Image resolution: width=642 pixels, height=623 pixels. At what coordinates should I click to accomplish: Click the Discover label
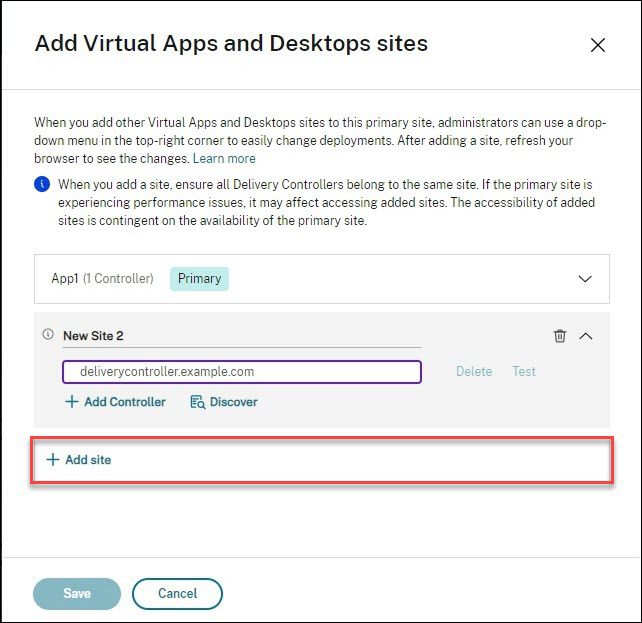234,402
